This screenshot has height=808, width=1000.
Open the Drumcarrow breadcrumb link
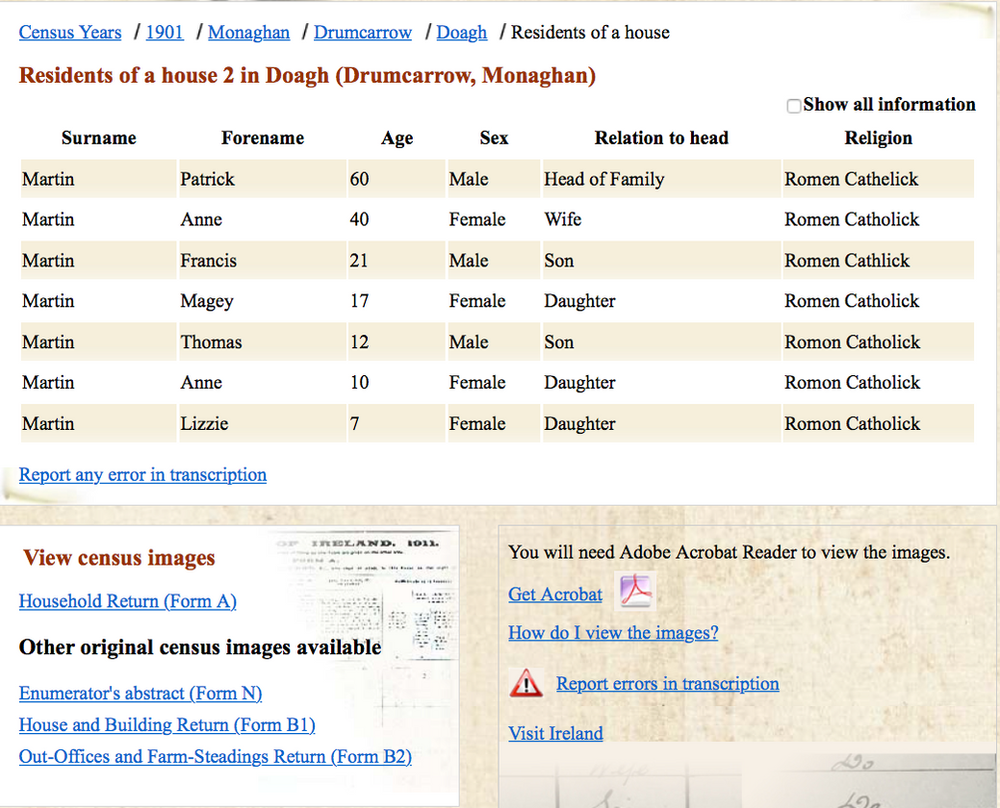[362, 32]
